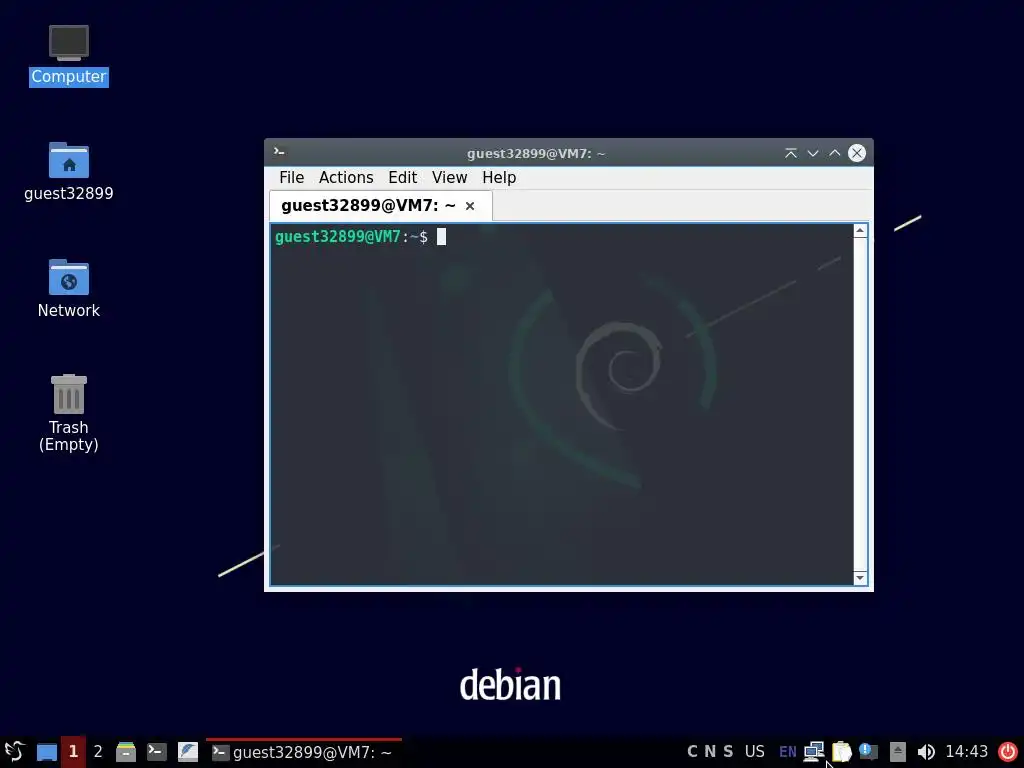Switch to workspace 1

tap(73, 752)
